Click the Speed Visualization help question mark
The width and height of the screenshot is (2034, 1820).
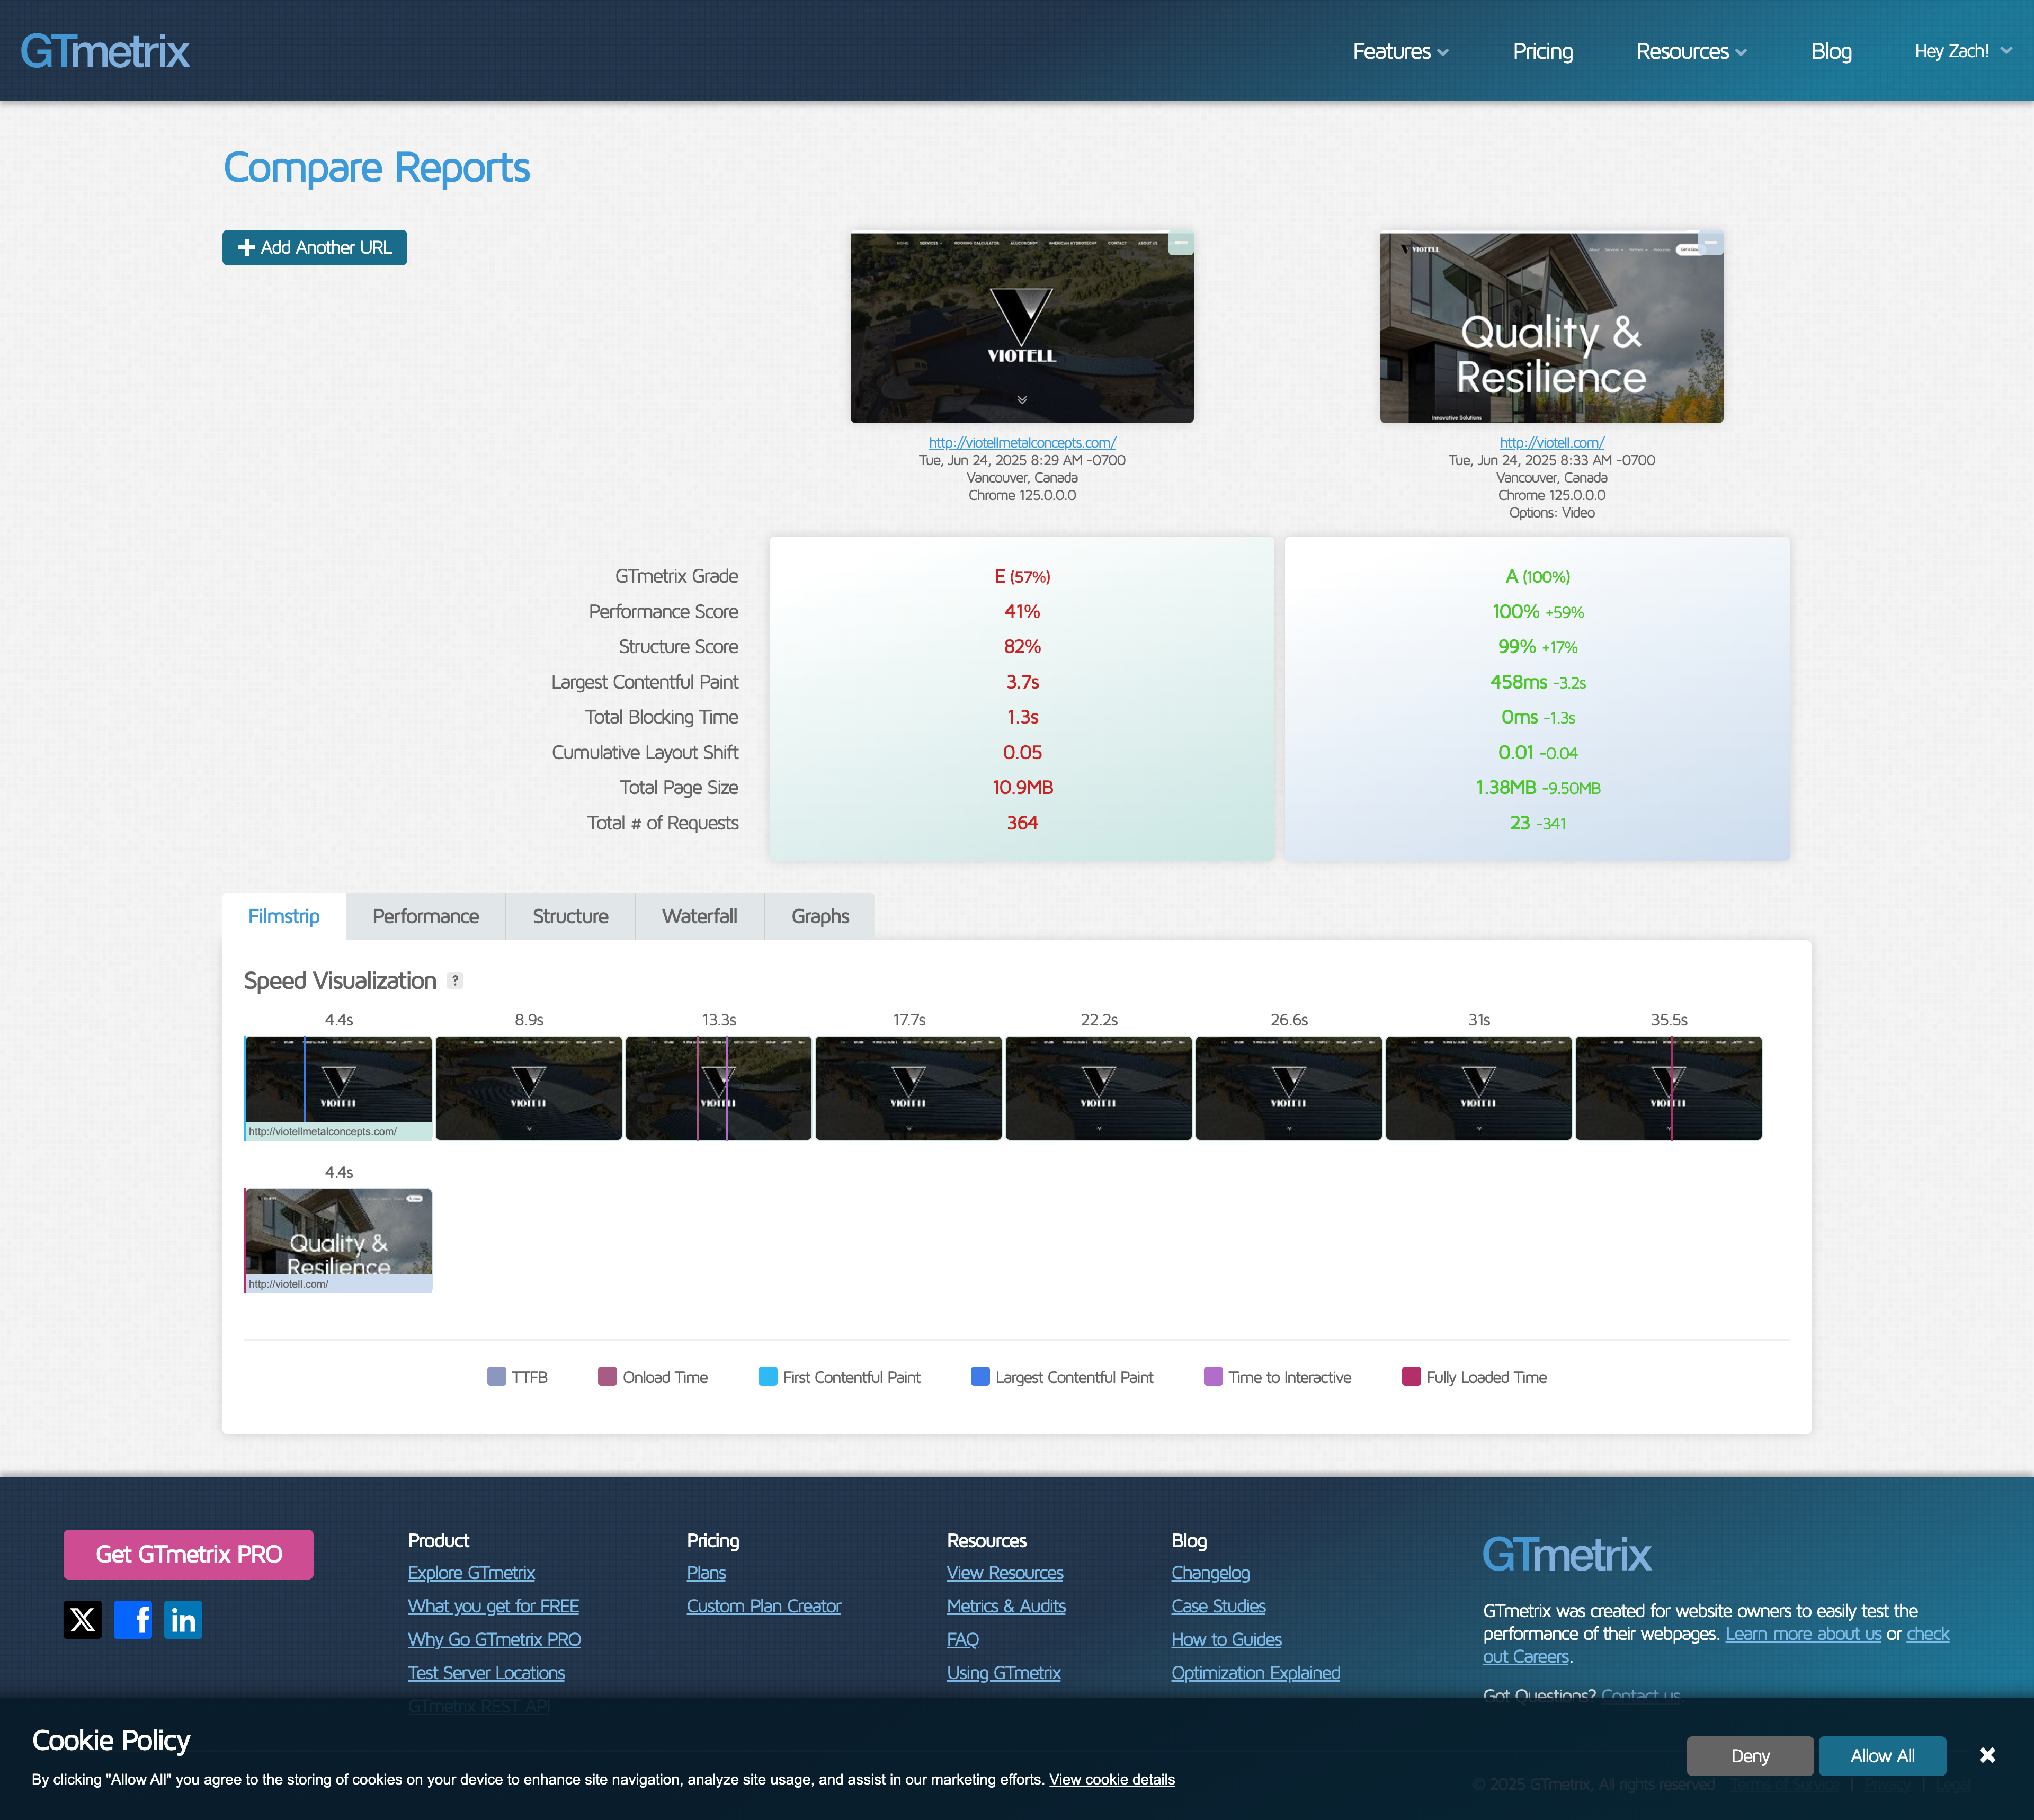coord(455,980)
